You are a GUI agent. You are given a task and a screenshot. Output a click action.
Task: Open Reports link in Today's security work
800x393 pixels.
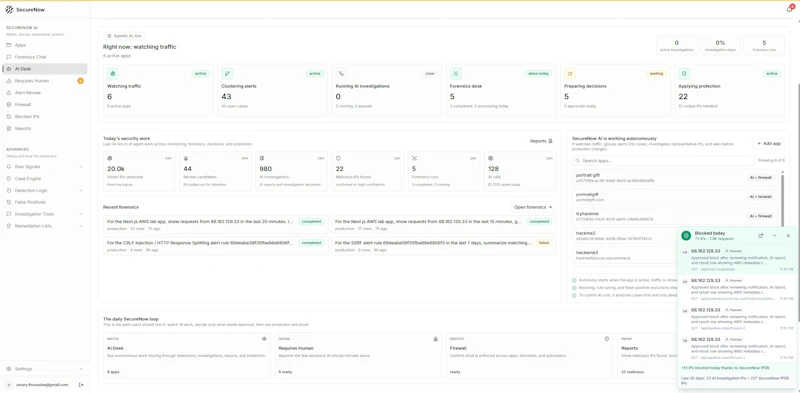pyautogui.click(x=541, y=141)
